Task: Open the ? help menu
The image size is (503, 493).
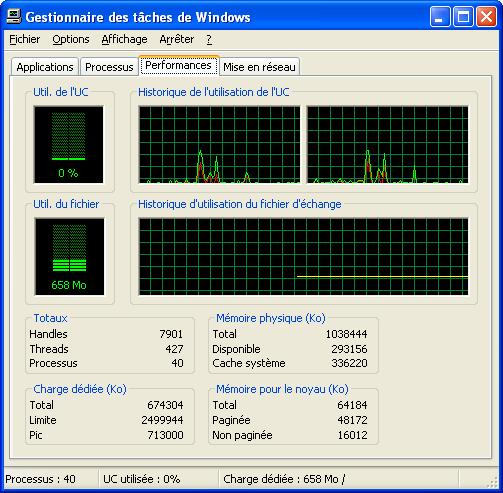Action: [x=209, y=39]
